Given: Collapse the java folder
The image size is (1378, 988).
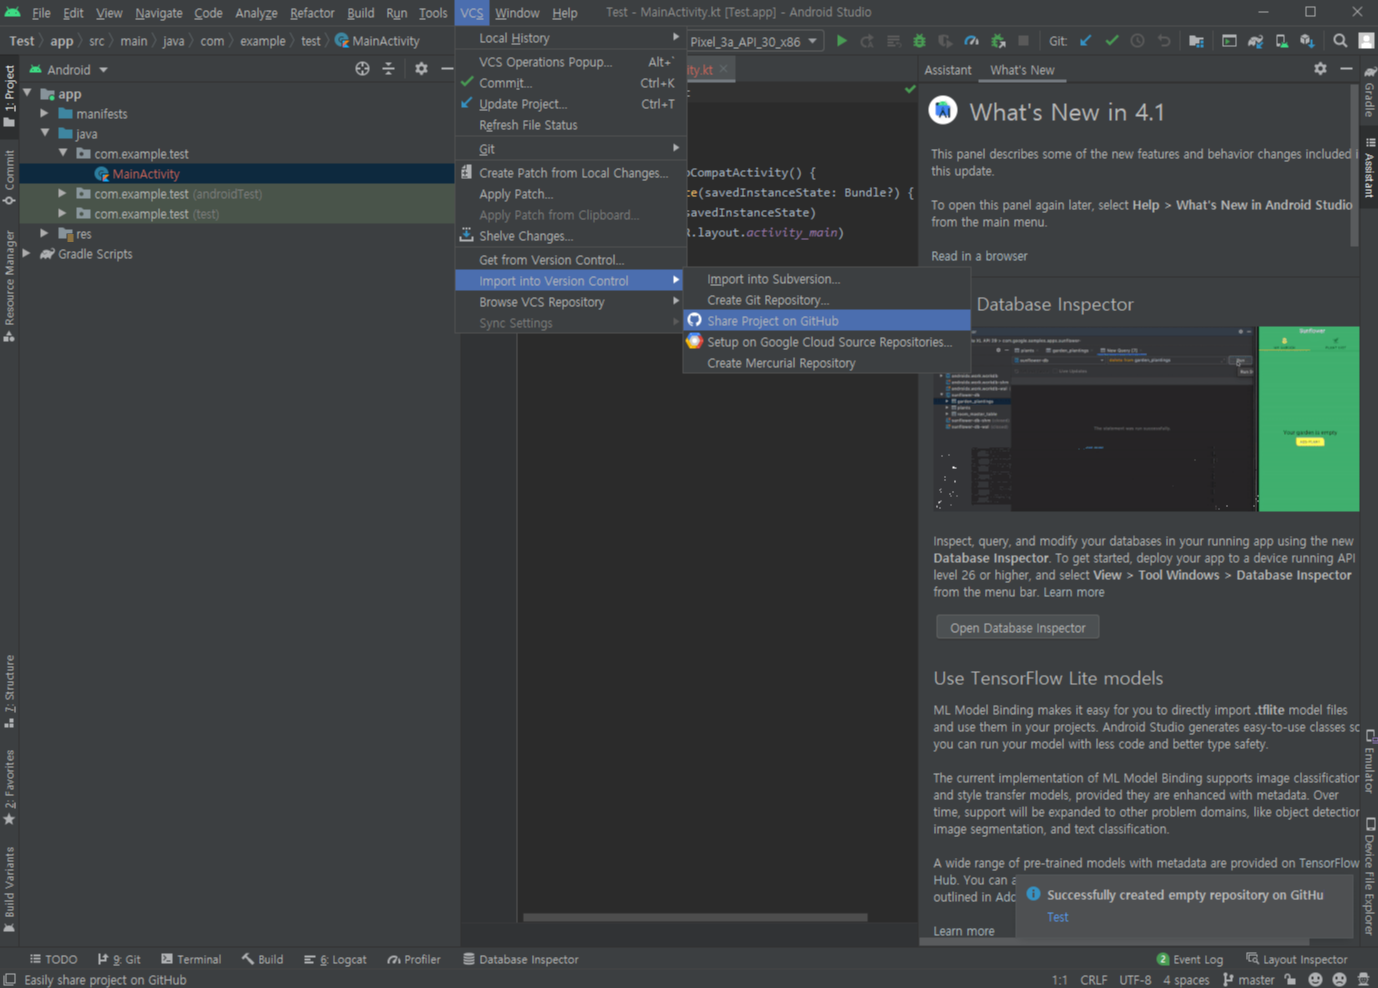Looking at the screenshot, I should pos(45,133).
